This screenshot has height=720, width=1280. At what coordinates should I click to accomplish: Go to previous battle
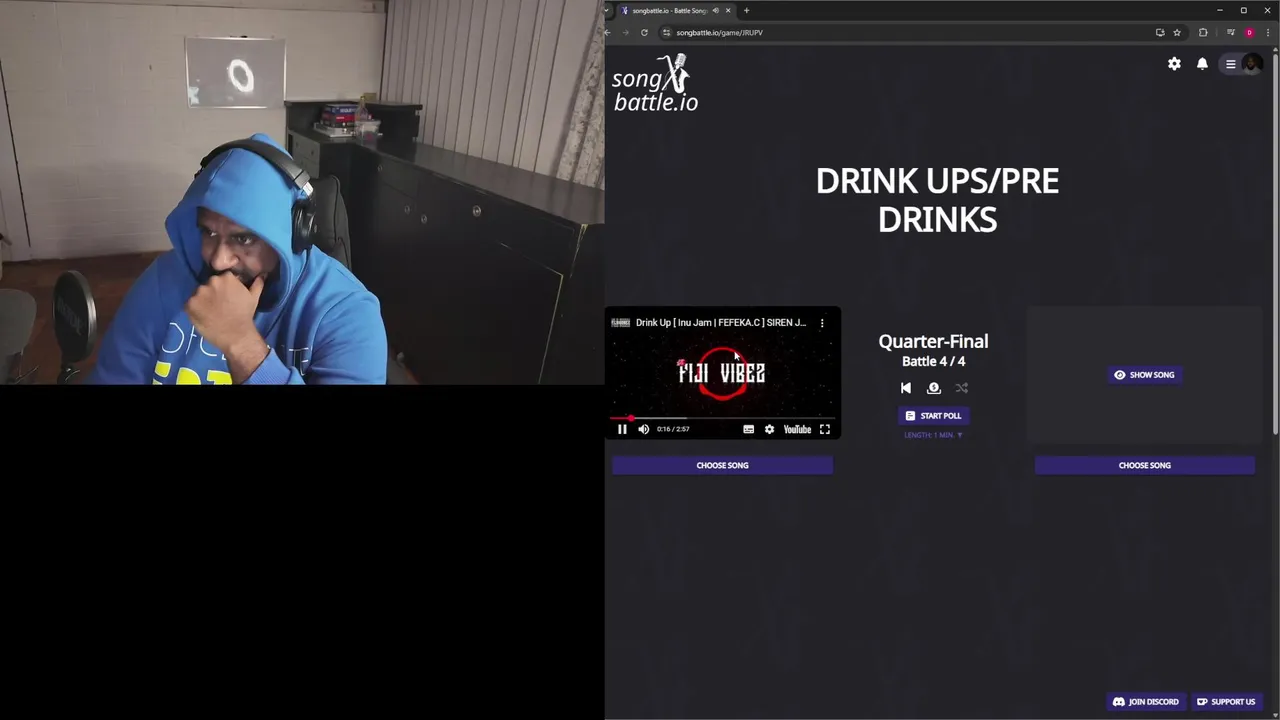(x=906, y=388)
